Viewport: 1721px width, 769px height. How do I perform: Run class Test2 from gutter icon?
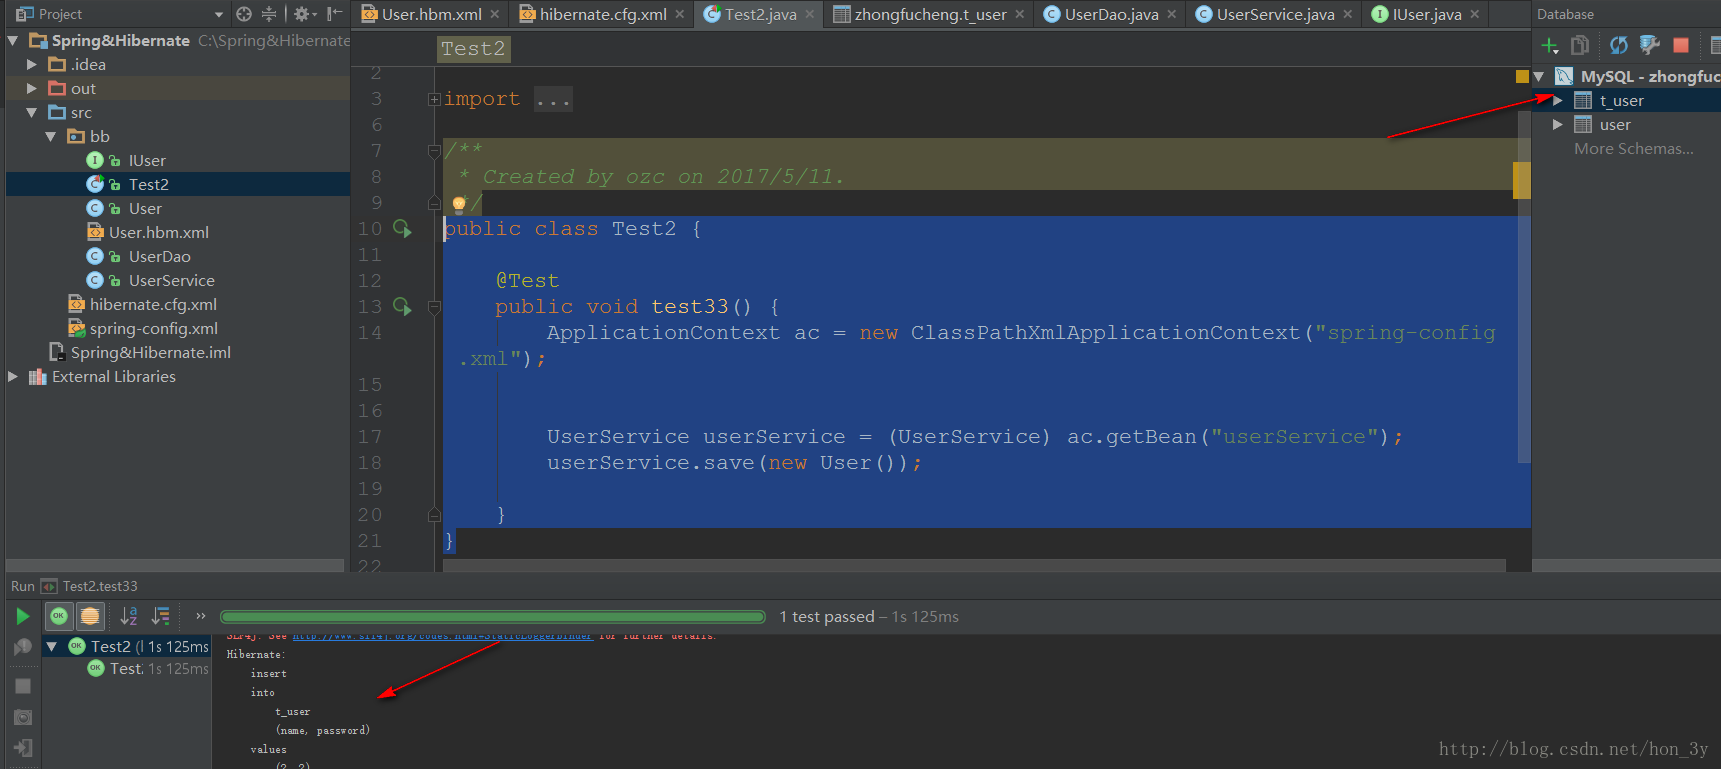pos(402,229)
